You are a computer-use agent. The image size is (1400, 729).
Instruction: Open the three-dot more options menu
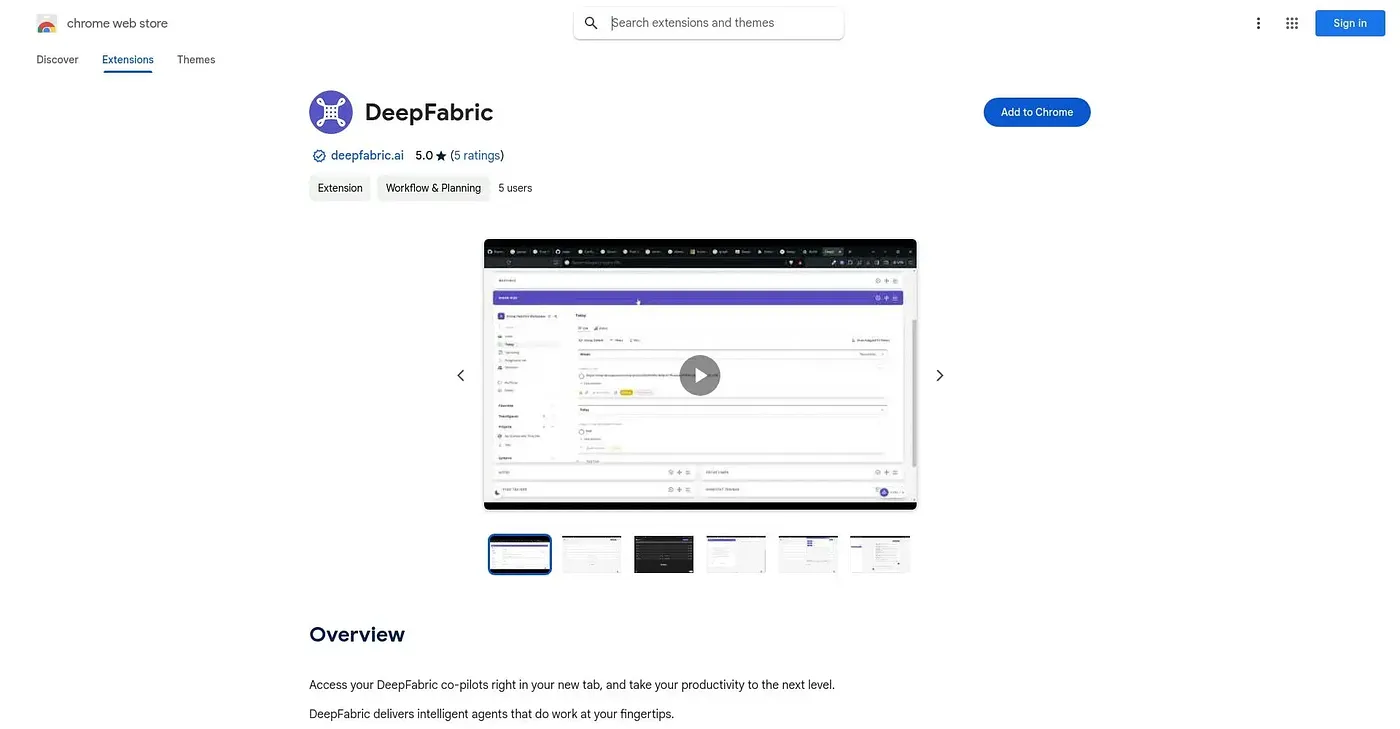tap(1258, 23)
